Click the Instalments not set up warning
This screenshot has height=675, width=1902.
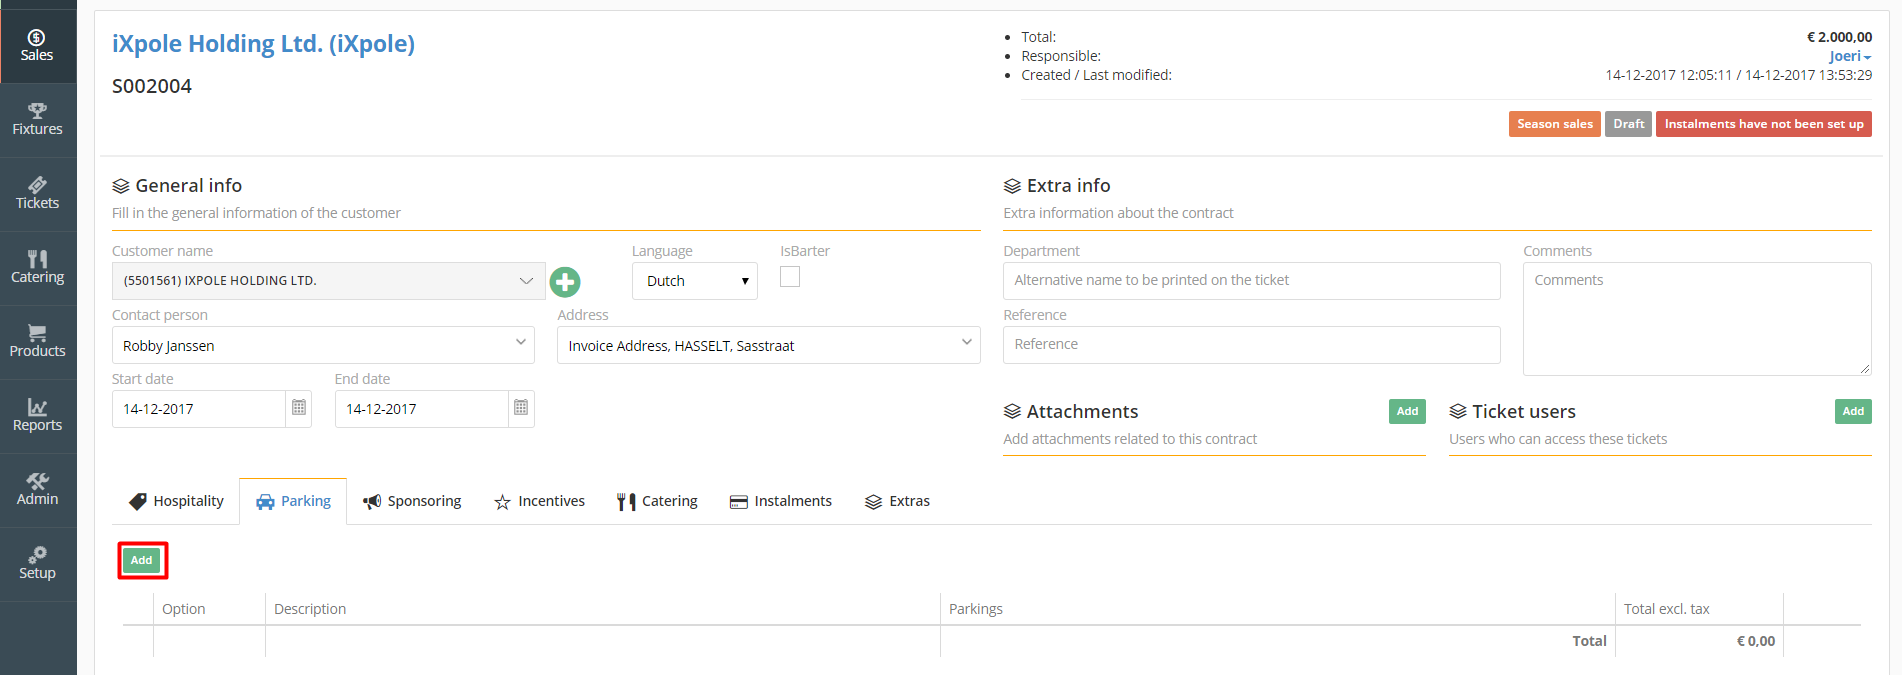coord(1764,124)
